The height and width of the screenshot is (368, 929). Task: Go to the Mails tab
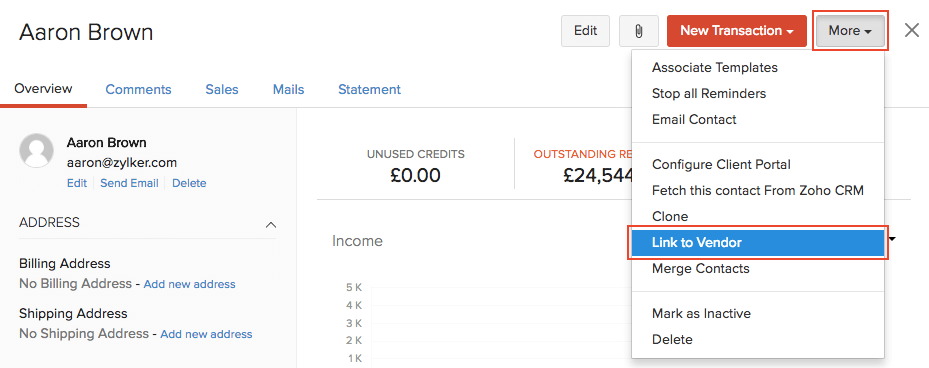[289, 89]
